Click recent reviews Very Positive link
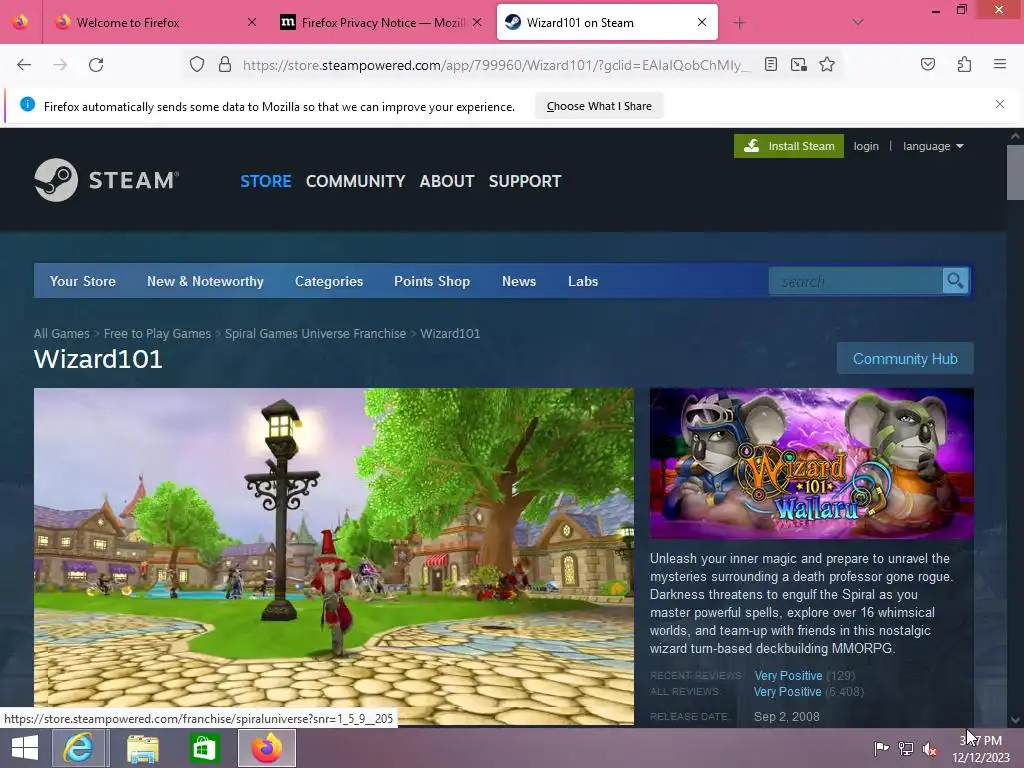The width and height of the screenshot is (1024, 768). coord(788,676)
